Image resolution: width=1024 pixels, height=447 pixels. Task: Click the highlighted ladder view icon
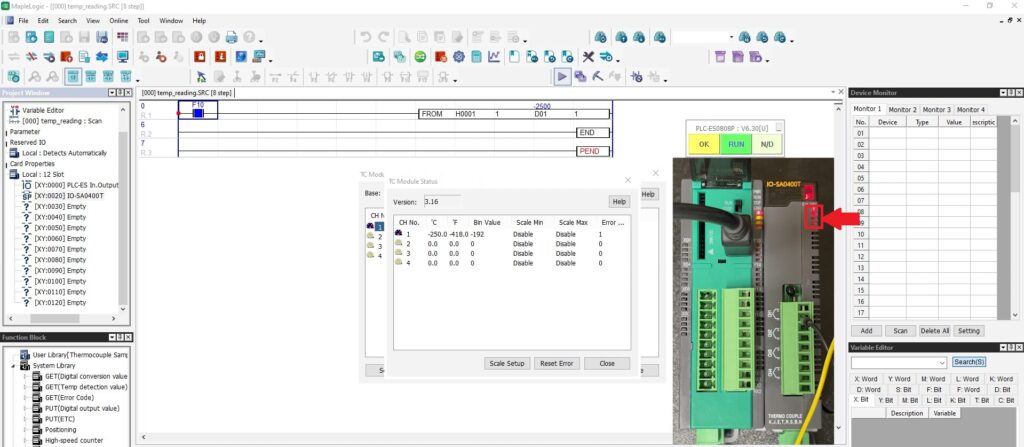(72, 76)
